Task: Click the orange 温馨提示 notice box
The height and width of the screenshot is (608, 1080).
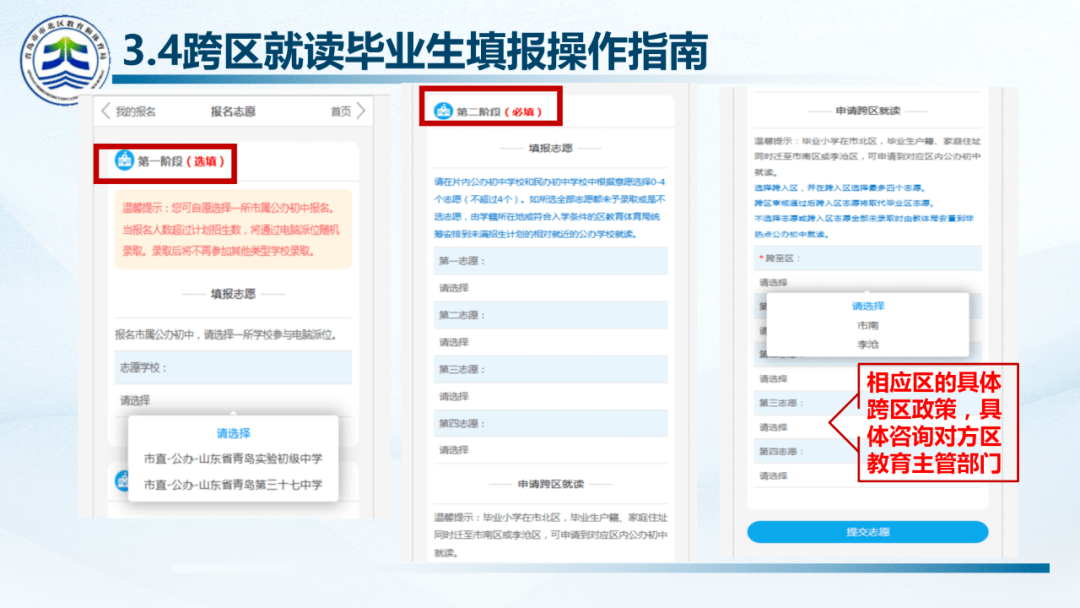Action: pyautogui.click(x=232, y=229)
